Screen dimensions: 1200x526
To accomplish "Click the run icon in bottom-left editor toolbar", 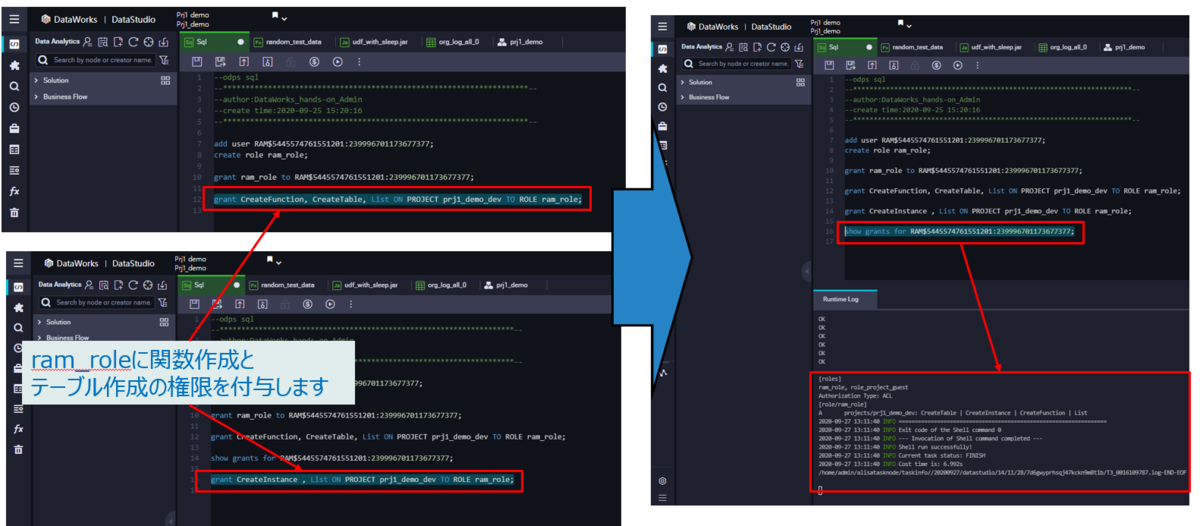I will tap(331, 303).
